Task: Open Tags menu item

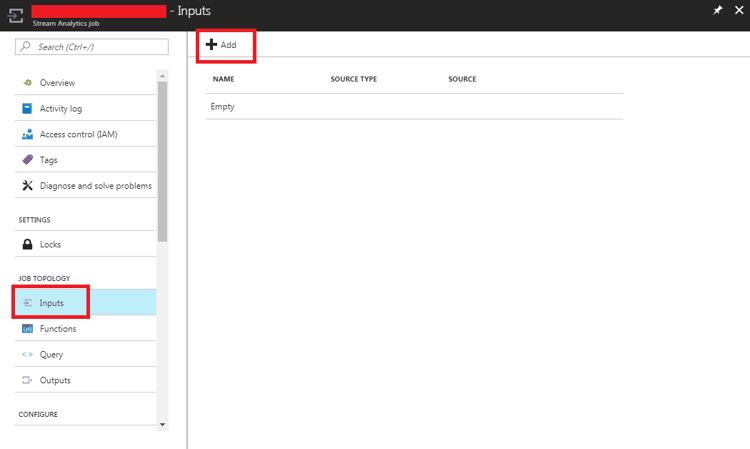Action: click(86, 160)
